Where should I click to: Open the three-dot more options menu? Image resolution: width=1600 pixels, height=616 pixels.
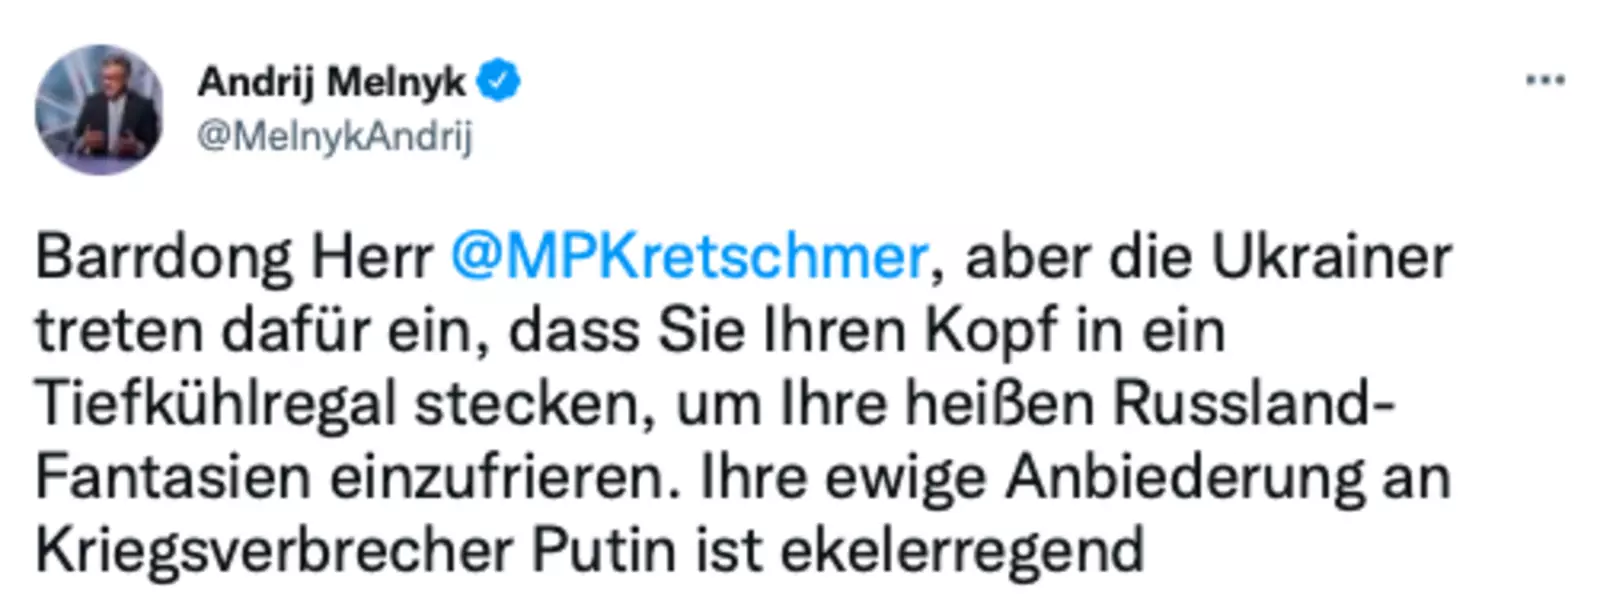click(x=1544, y=81)
